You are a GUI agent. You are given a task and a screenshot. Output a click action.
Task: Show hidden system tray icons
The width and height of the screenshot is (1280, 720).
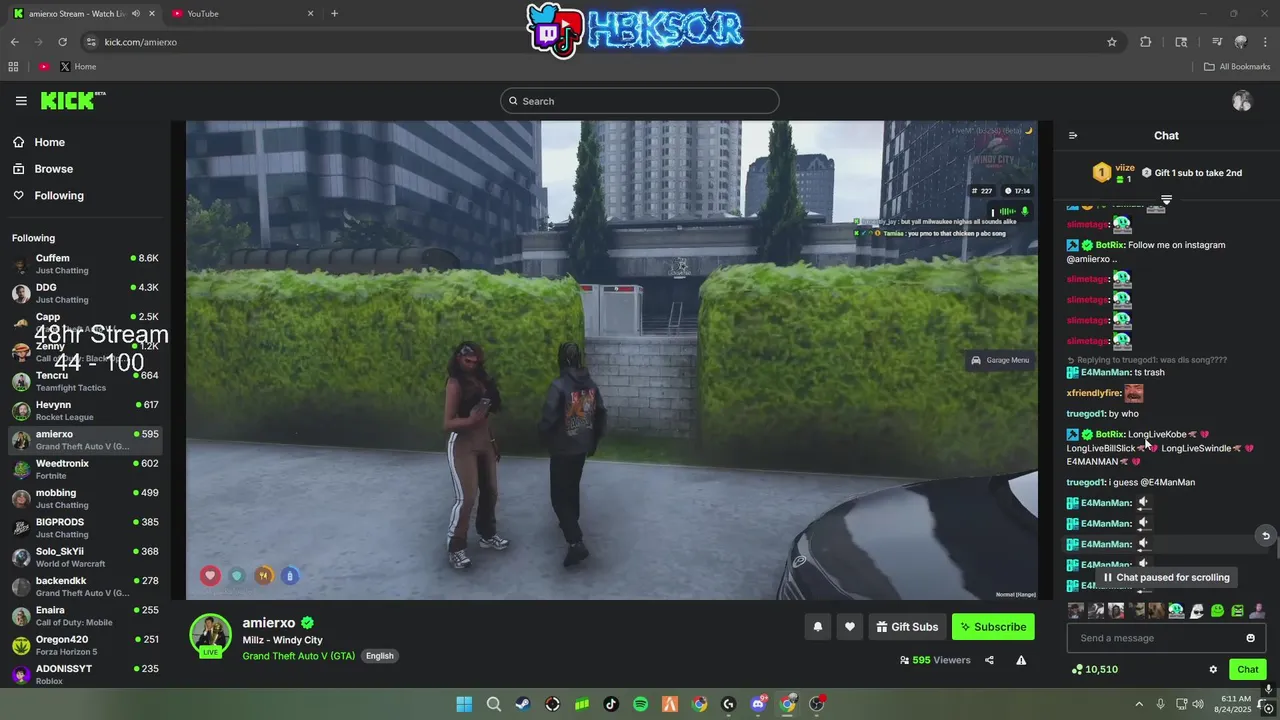click(x=1138, y=704)
